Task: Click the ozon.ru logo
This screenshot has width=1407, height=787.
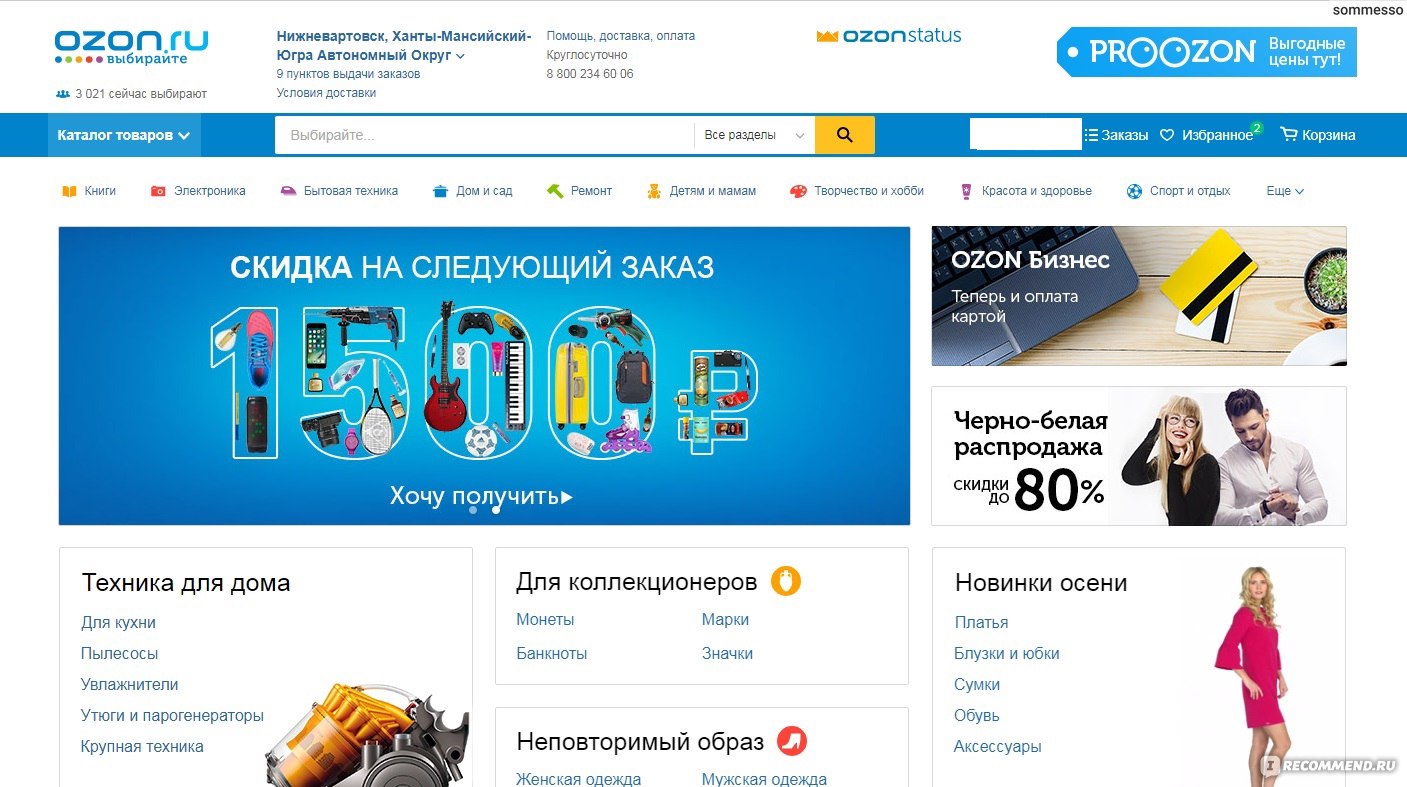Action: click(x=131, y=47)
